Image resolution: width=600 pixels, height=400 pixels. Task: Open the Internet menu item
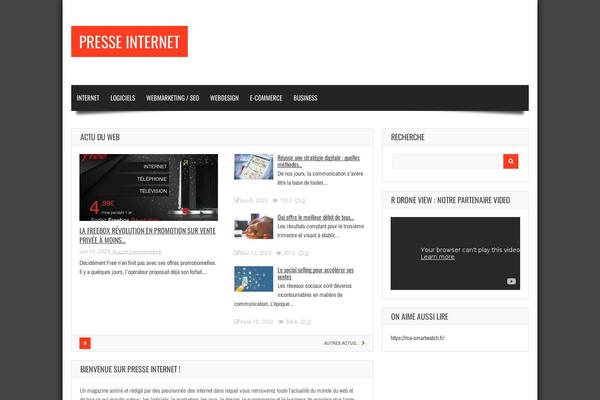click(88, 98)
